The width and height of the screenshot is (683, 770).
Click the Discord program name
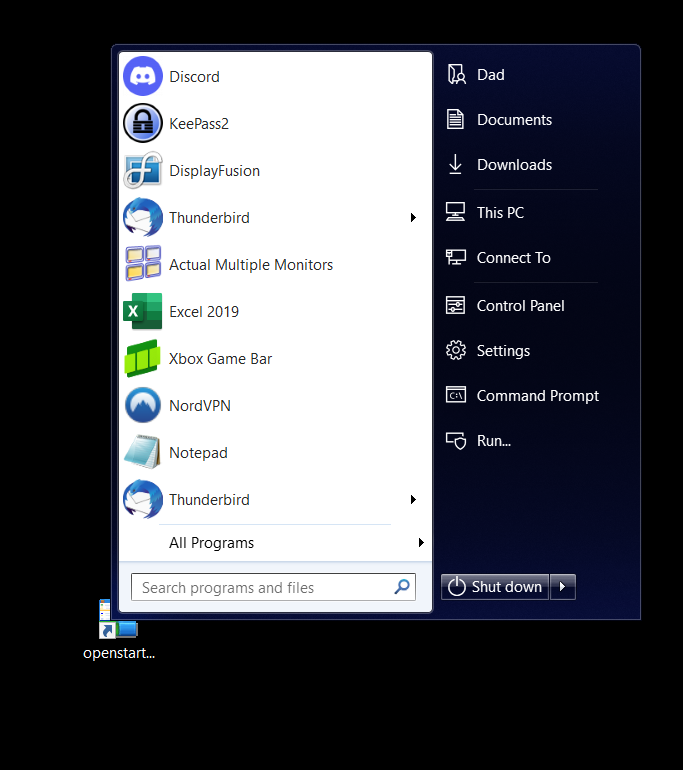point(194,77)
